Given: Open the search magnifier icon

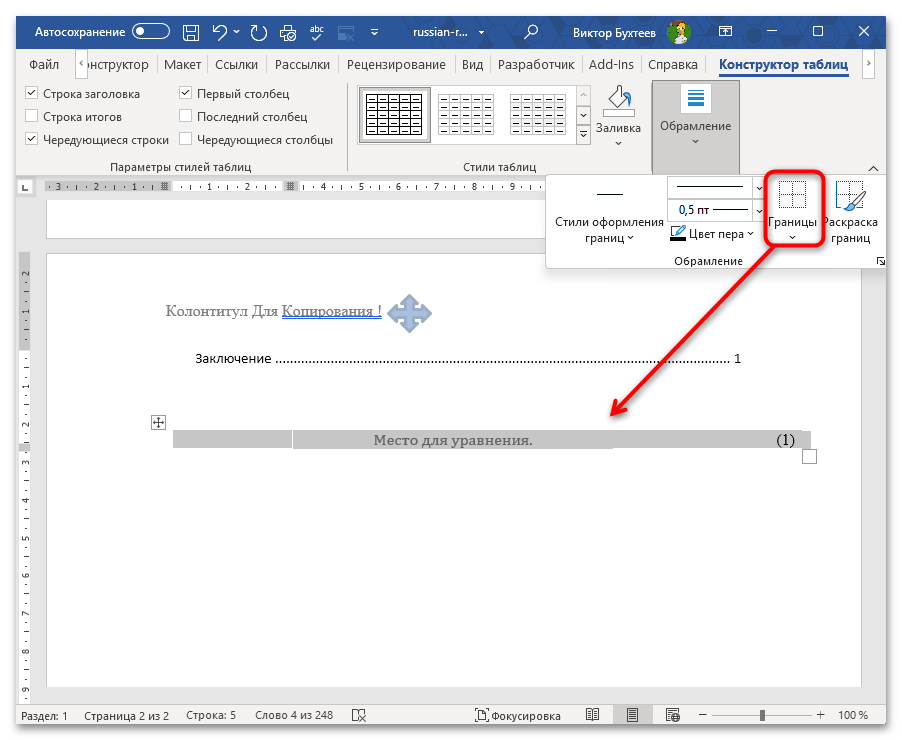Looking at the screenshot, I should point(531,32).
